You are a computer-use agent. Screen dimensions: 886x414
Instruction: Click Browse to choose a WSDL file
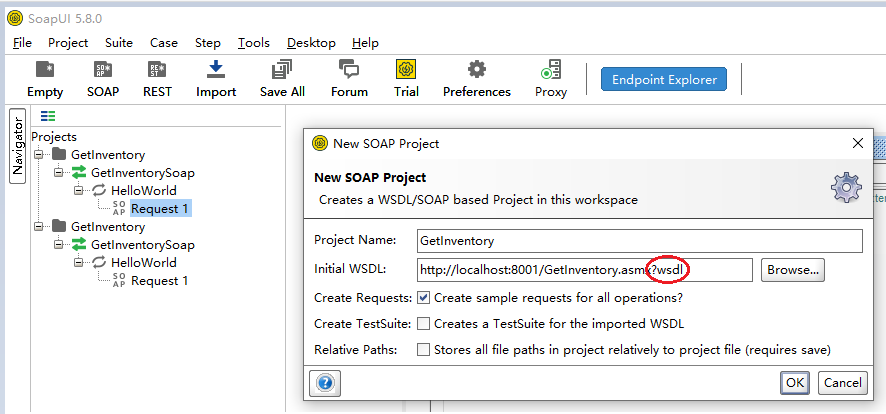[x=793, y=270]
